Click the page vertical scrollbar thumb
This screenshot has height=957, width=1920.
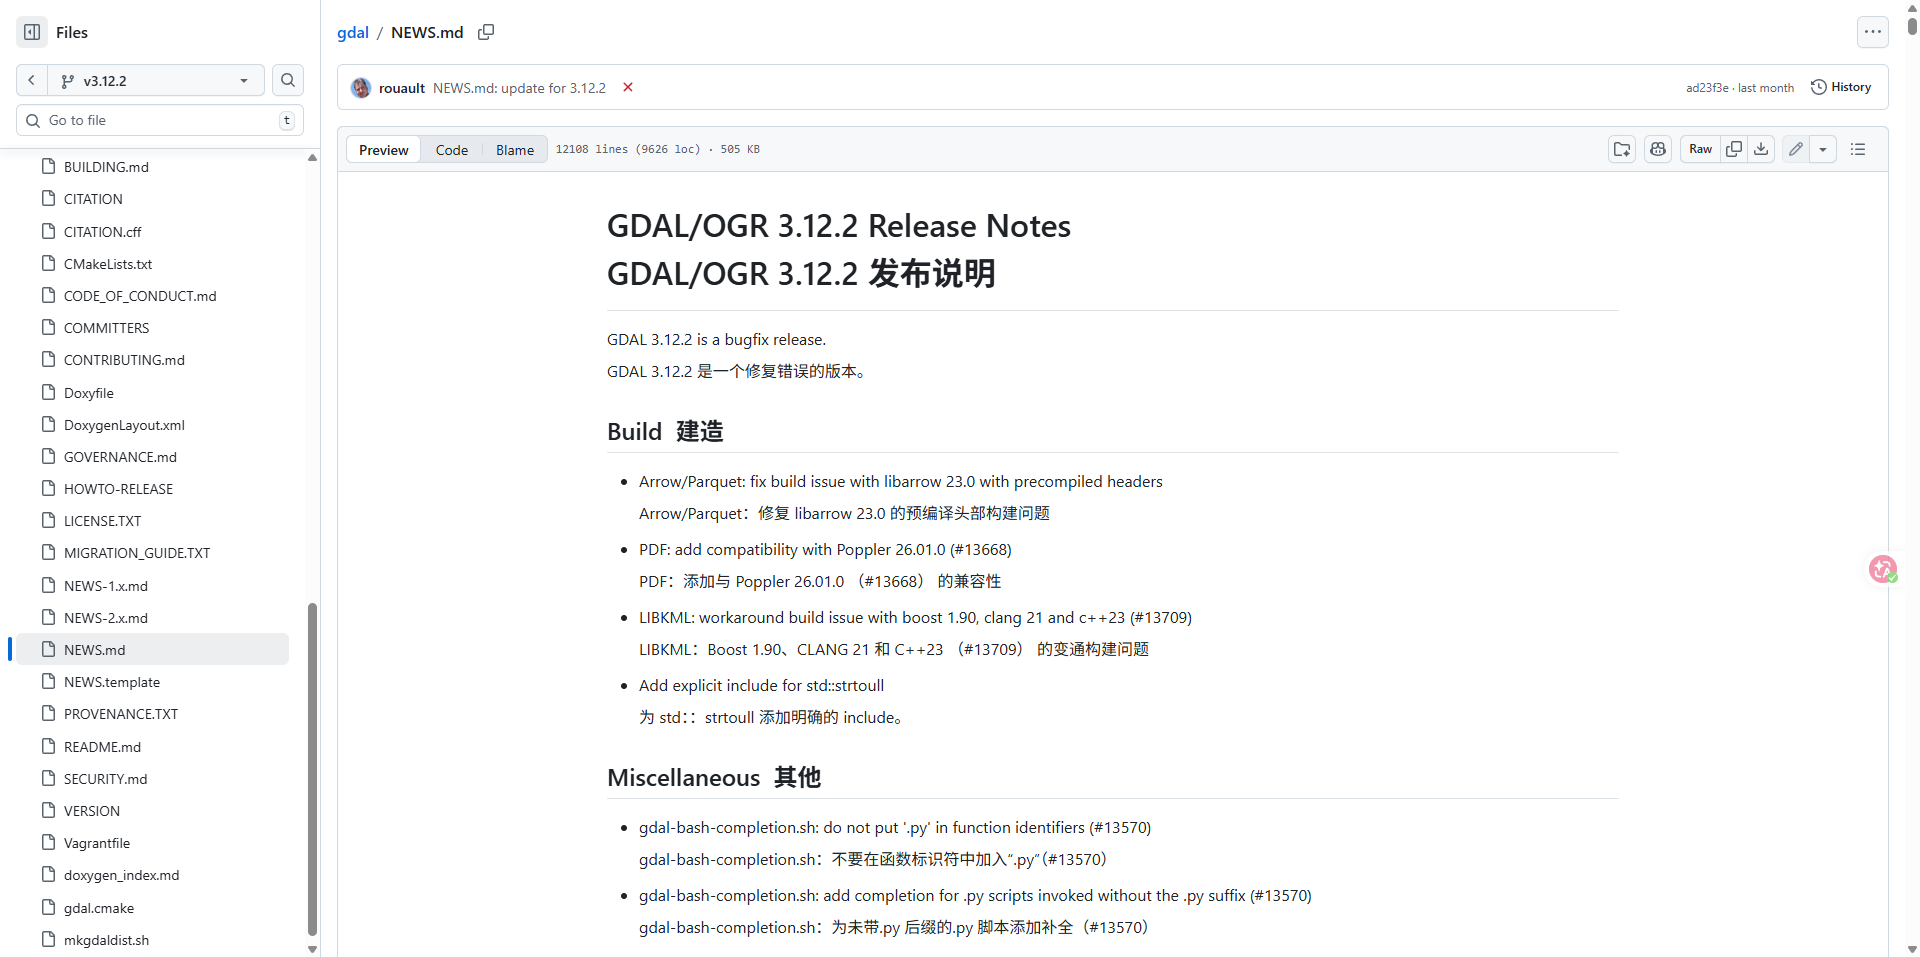click(1912, 24)
